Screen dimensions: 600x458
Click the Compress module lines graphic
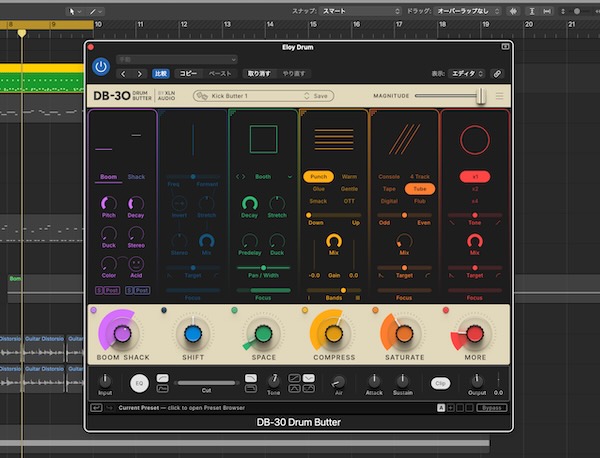click(x=334, y=139)
